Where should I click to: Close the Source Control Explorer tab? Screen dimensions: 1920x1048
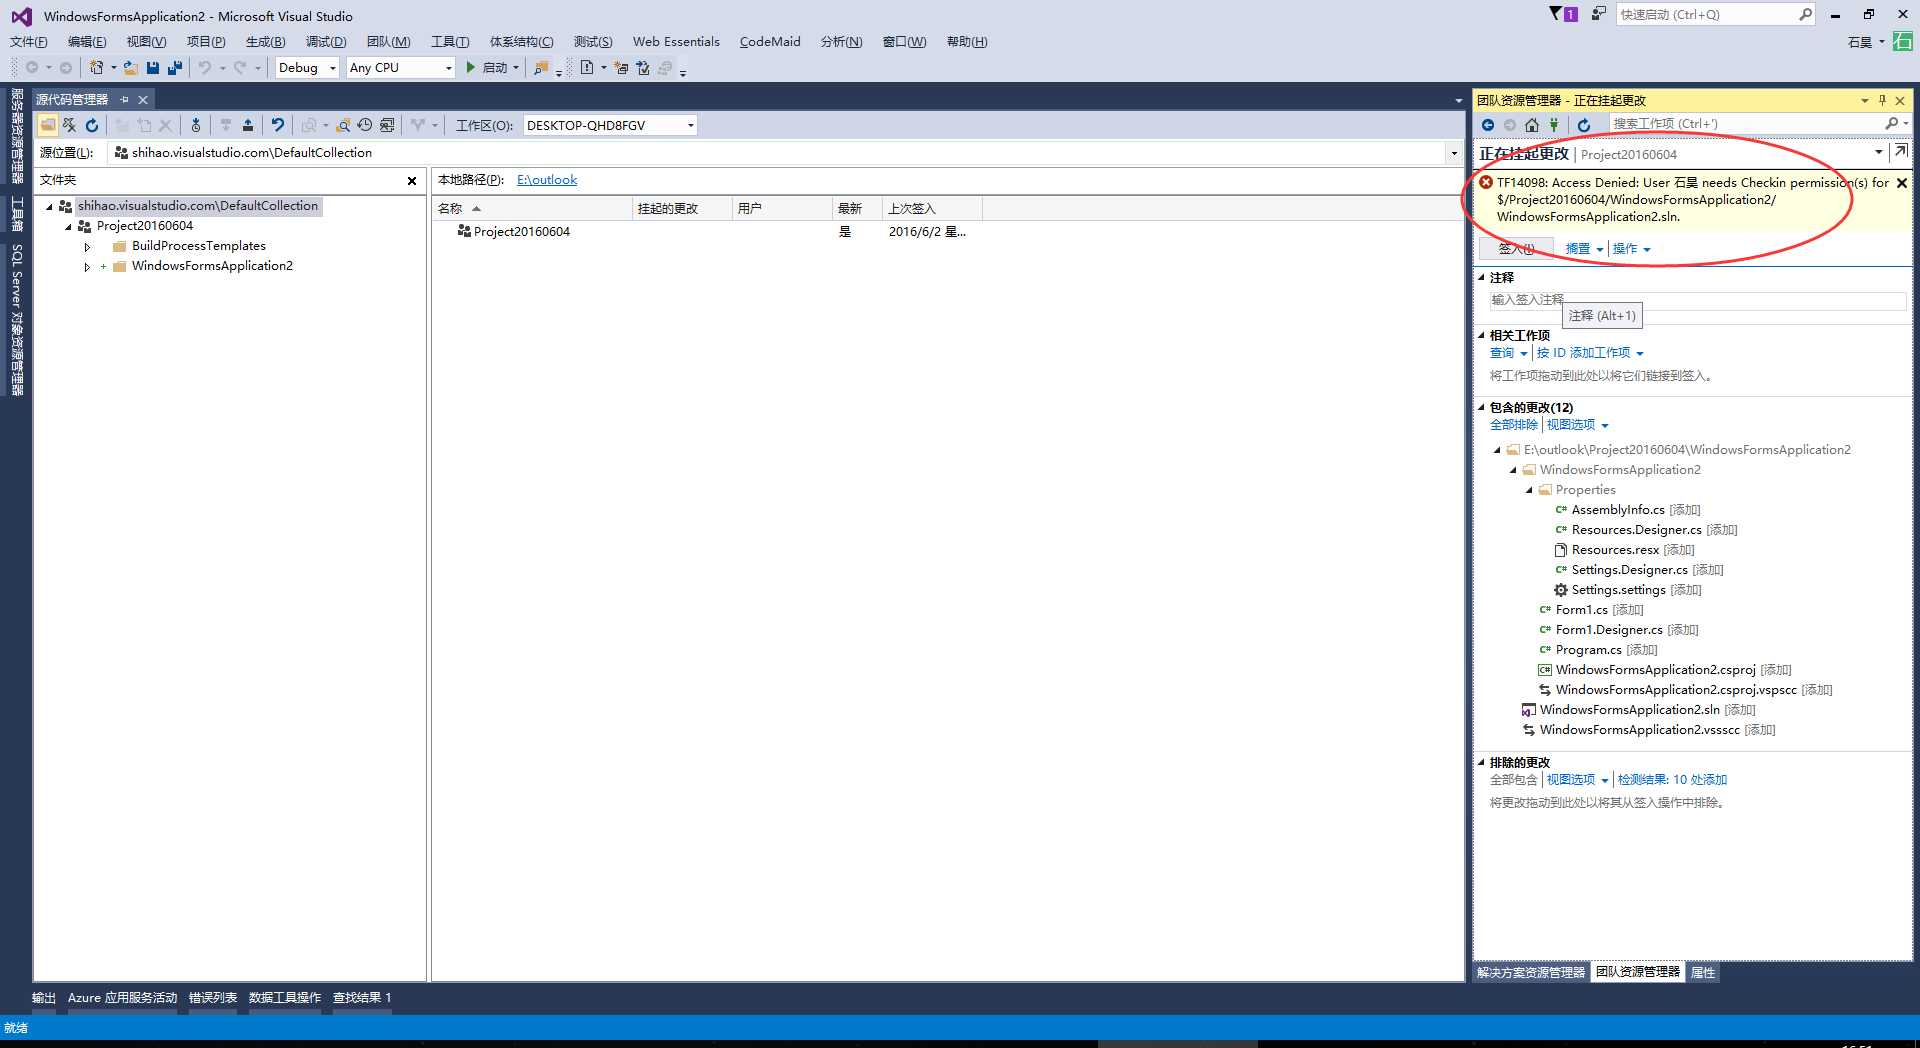(143, 100)
